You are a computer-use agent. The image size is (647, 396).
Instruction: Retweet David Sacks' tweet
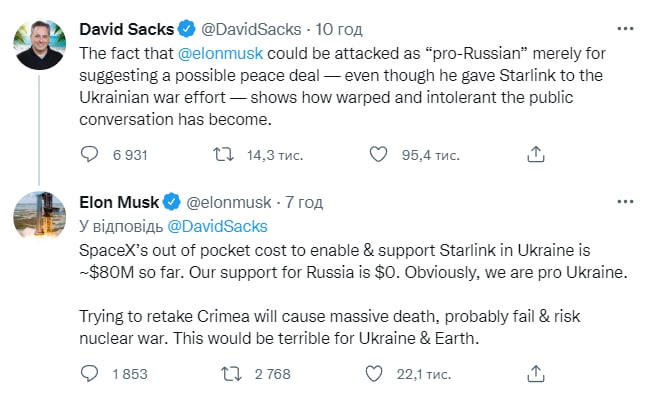pyautogui.click(x=223, y=154)
